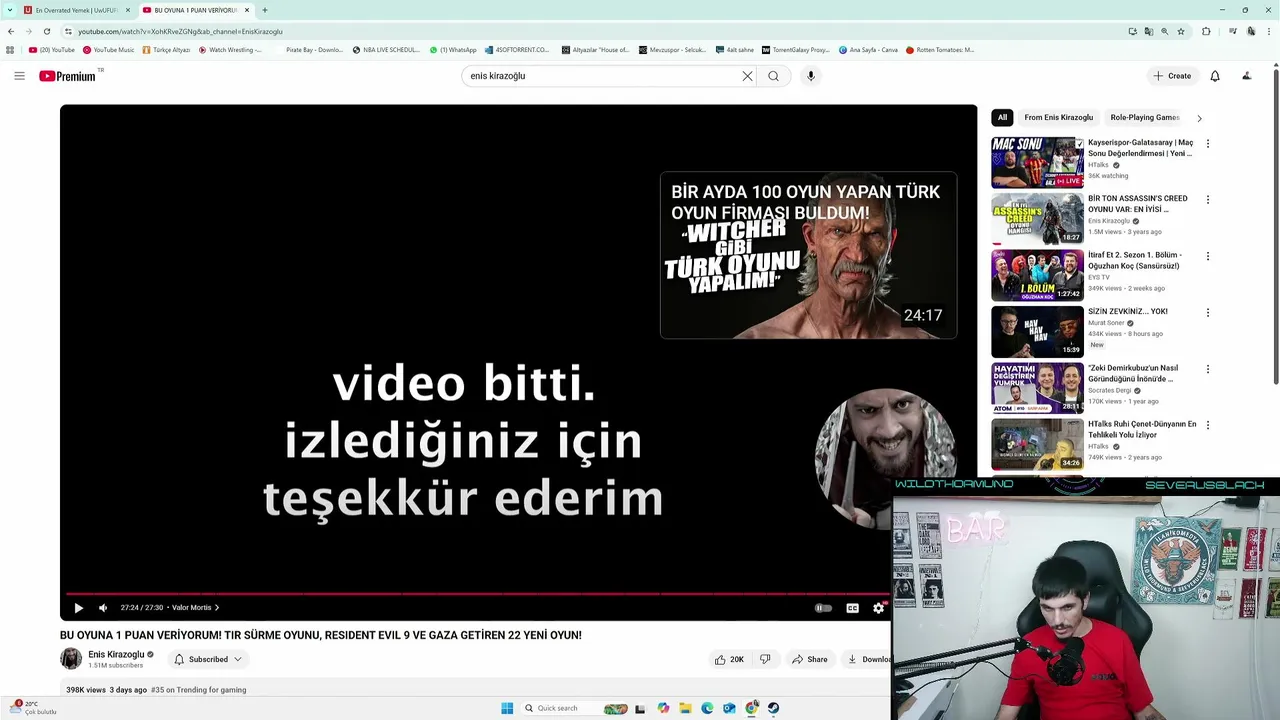Click the browser address bar URL
This screenshot has width=1280, height=720.
coord(180,31)
